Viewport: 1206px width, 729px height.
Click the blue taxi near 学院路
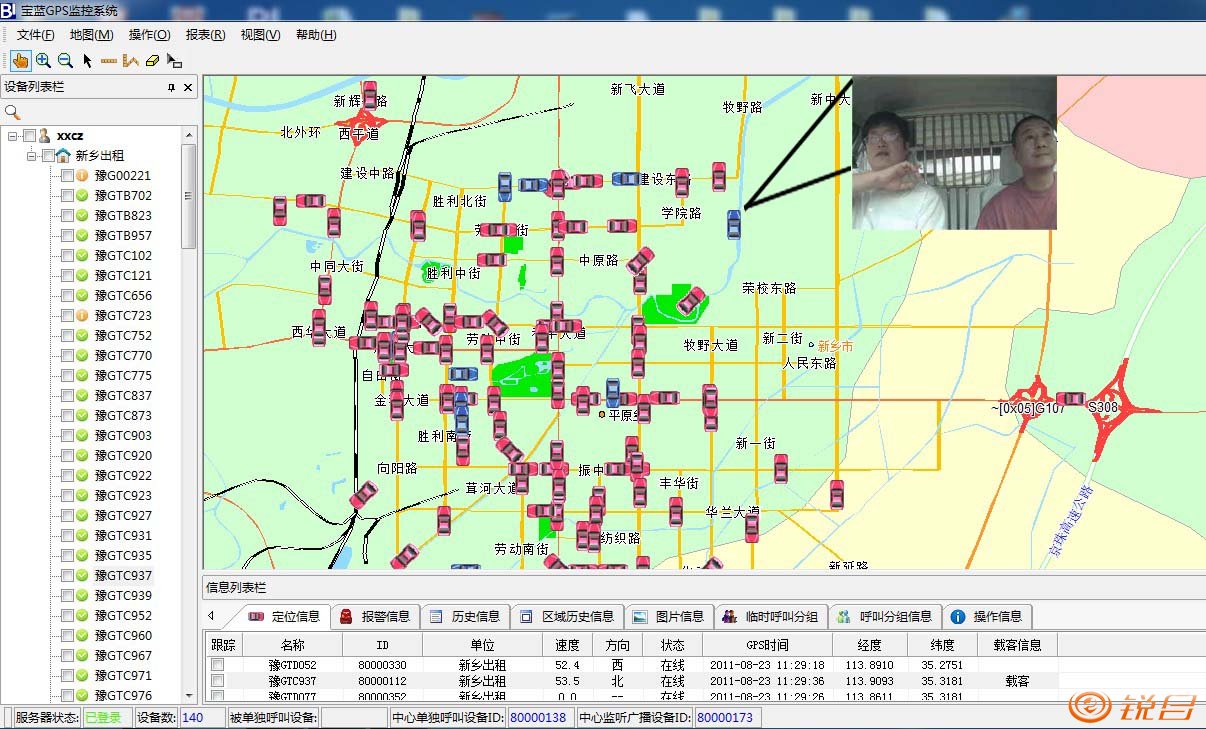coord(734,223)
